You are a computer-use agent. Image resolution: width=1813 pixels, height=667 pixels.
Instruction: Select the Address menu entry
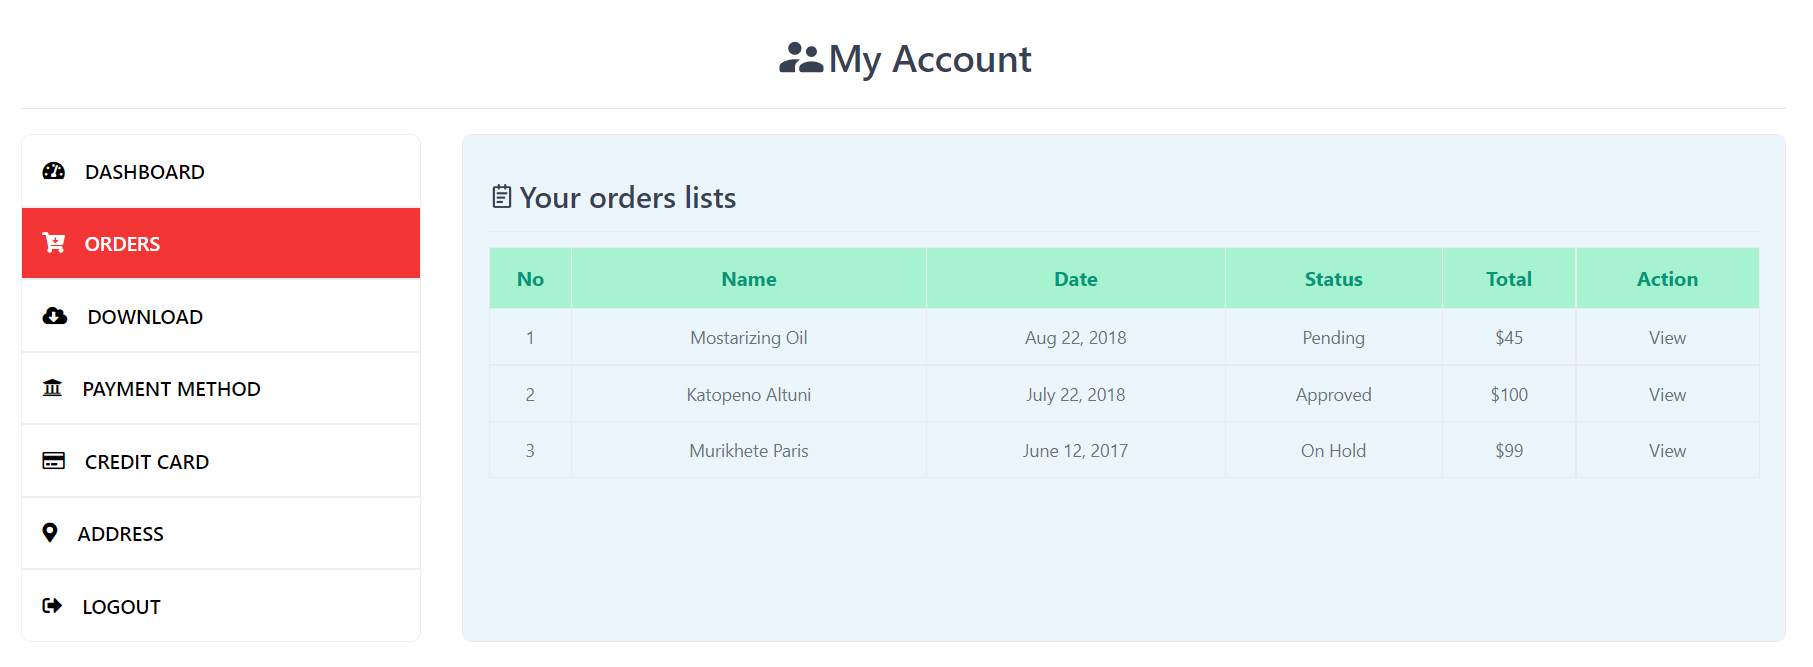[x=221, y=533]
